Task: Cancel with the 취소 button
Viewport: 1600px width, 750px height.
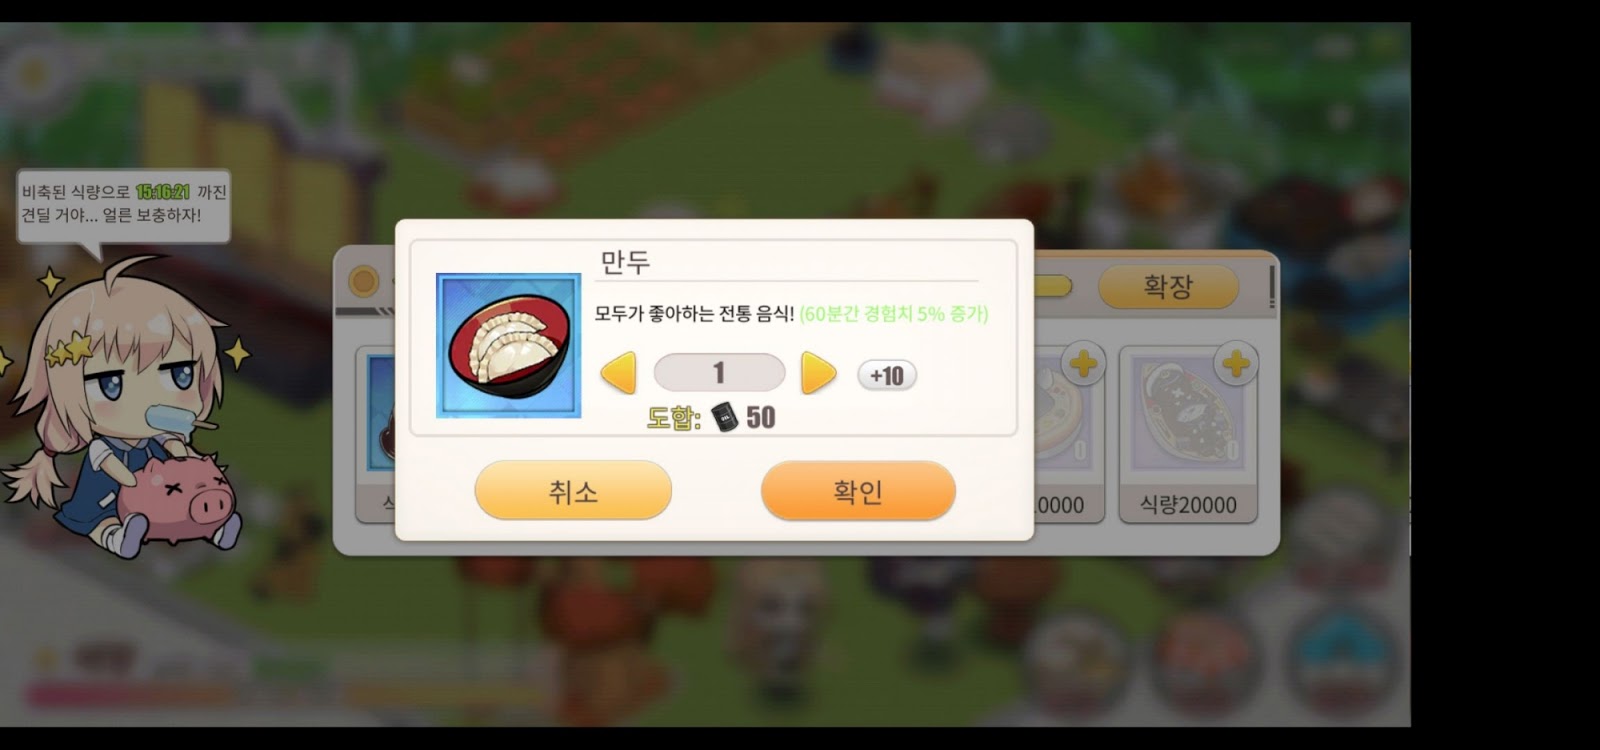Action: click(x=573, y=491)
